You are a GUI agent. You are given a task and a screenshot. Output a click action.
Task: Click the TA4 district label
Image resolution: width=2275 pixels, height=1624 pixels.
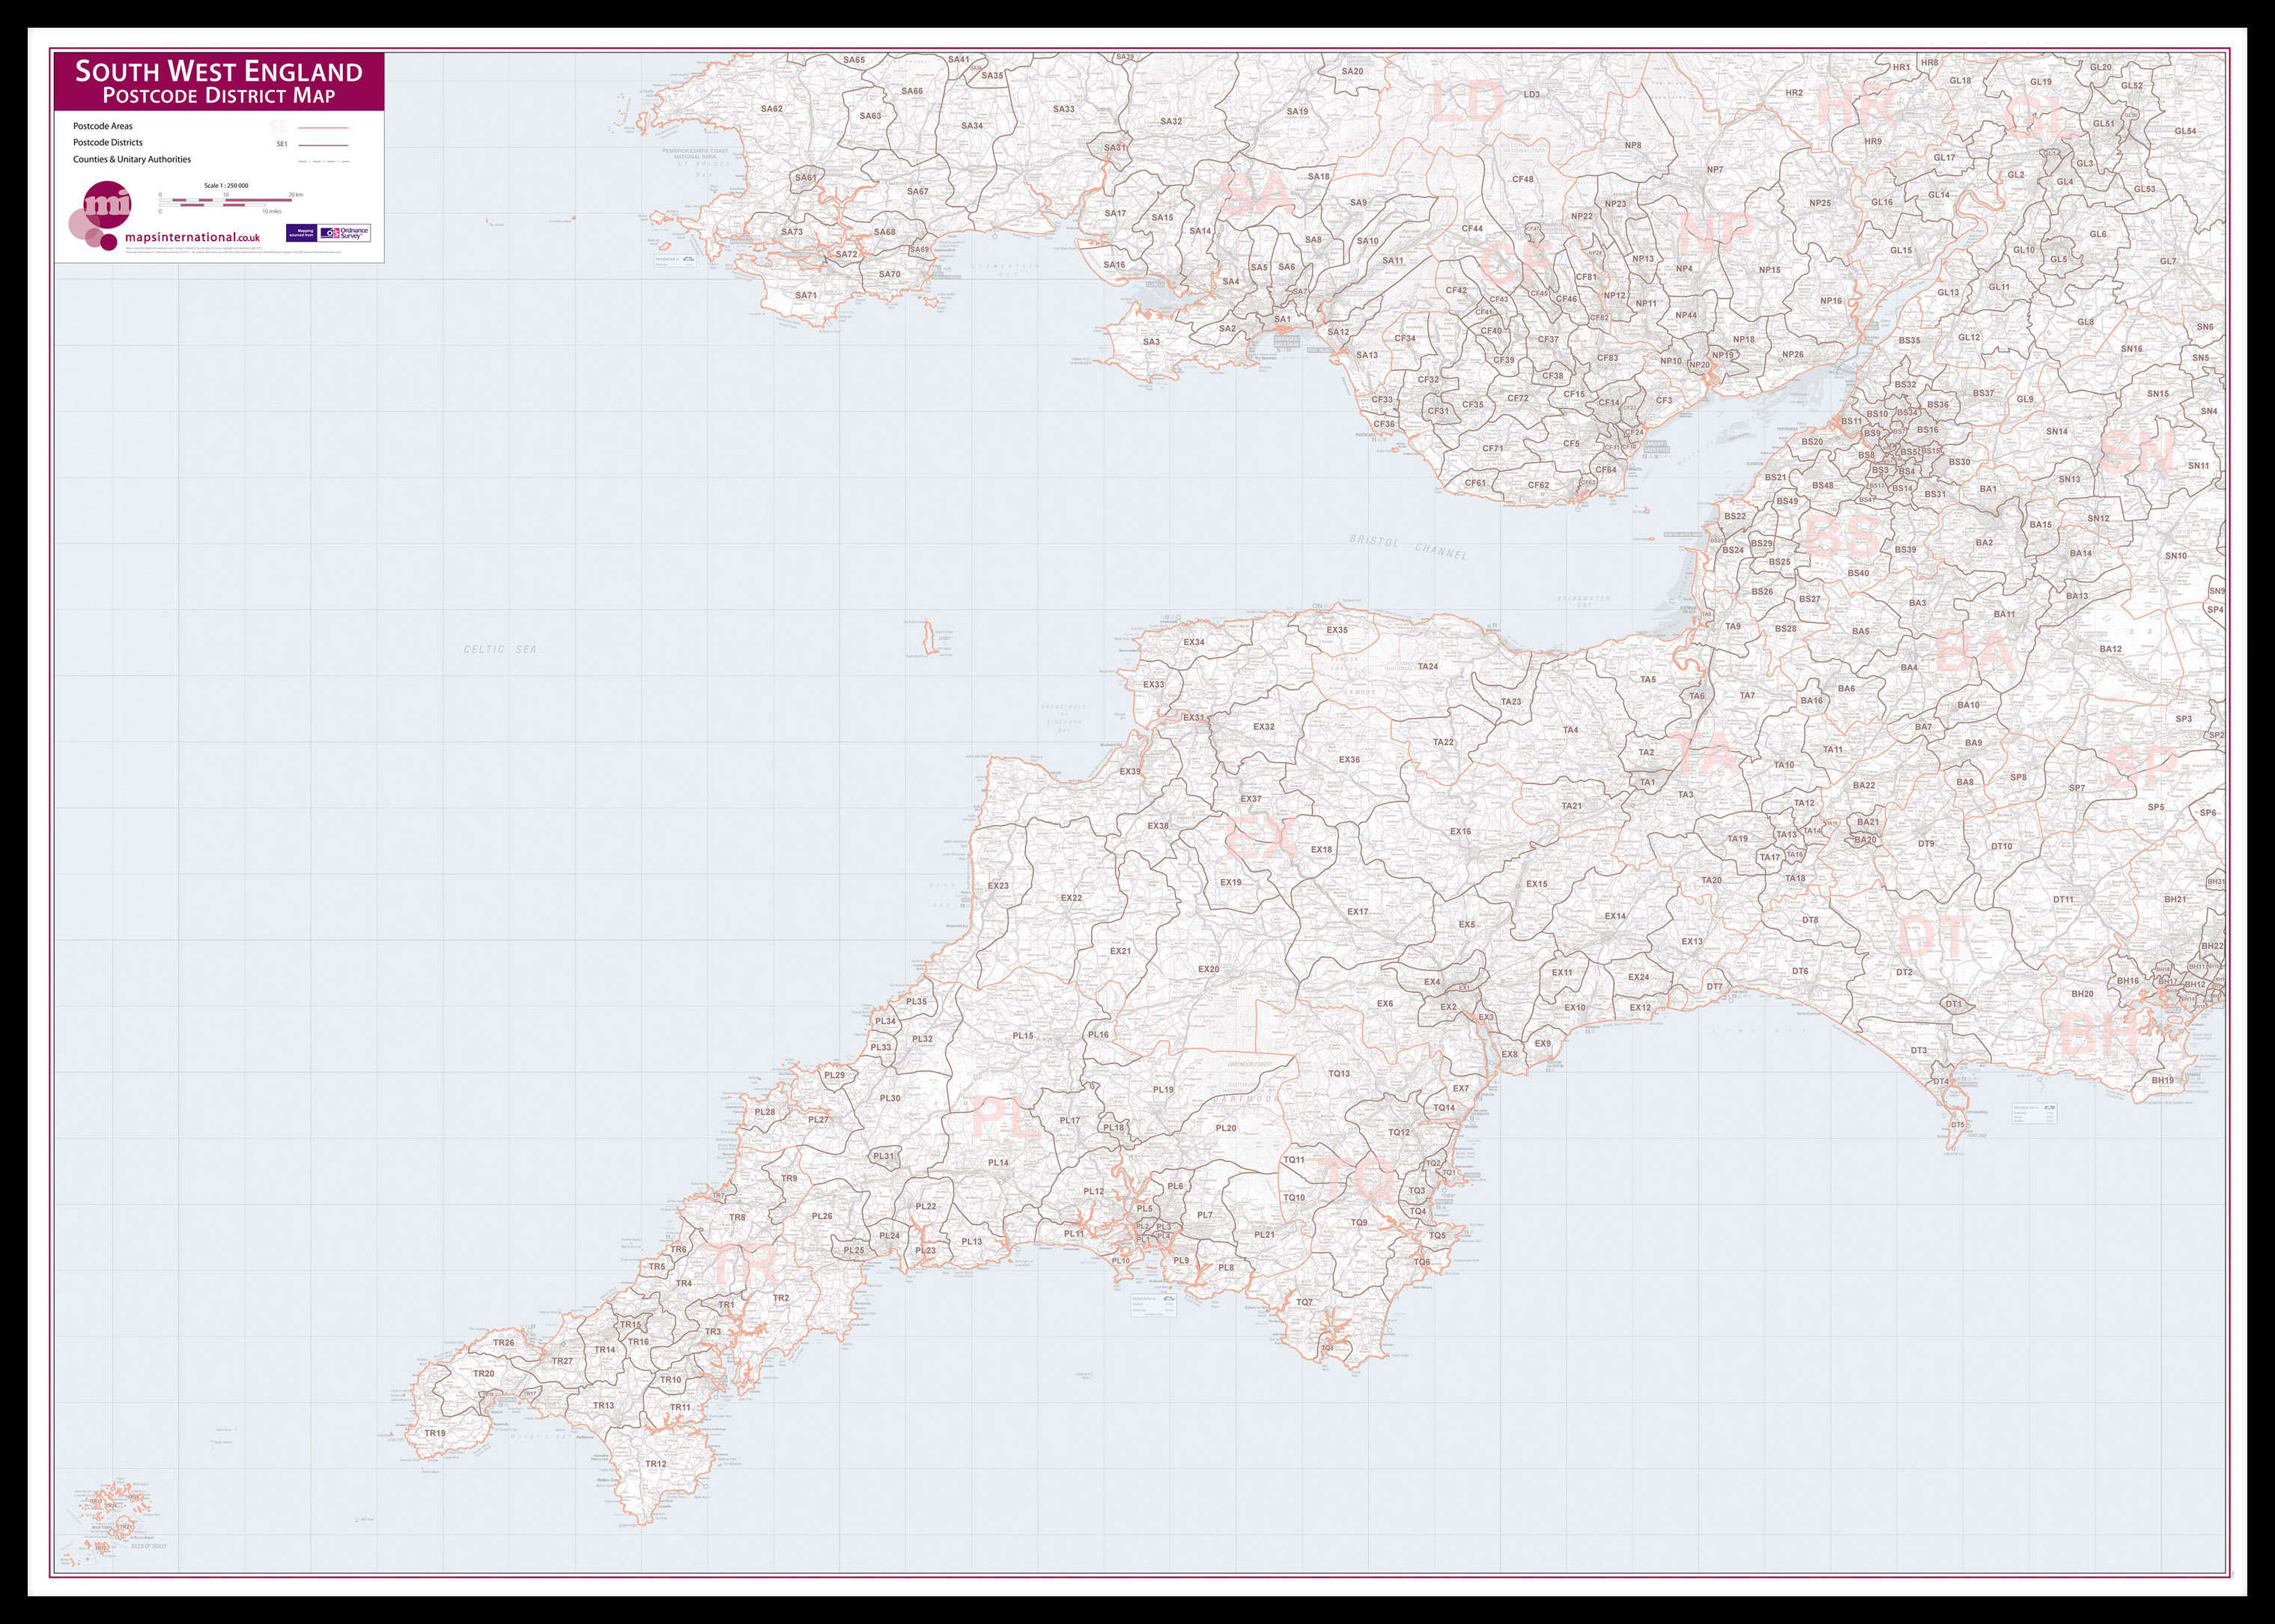coord(1570,730)
